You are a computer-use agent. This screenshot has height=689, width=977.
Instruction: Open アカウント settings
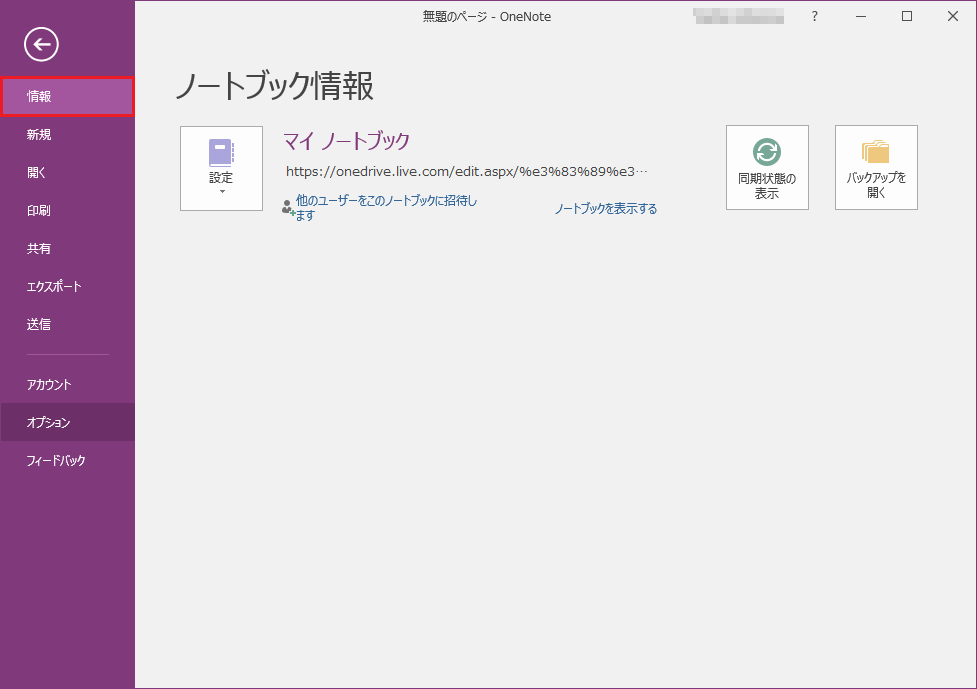click(x=67, y=384)
